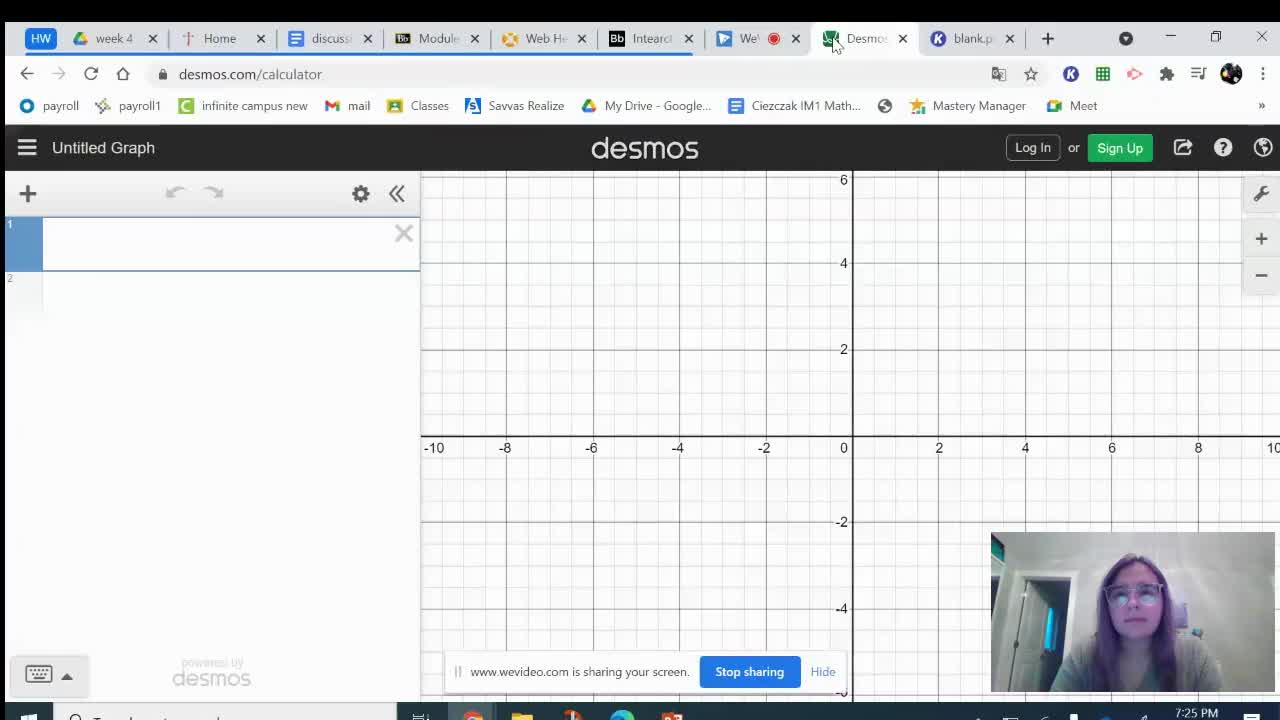Screen dimensions: 1280x720
Task: Log in to Desmos
Action: point(1033,148)
